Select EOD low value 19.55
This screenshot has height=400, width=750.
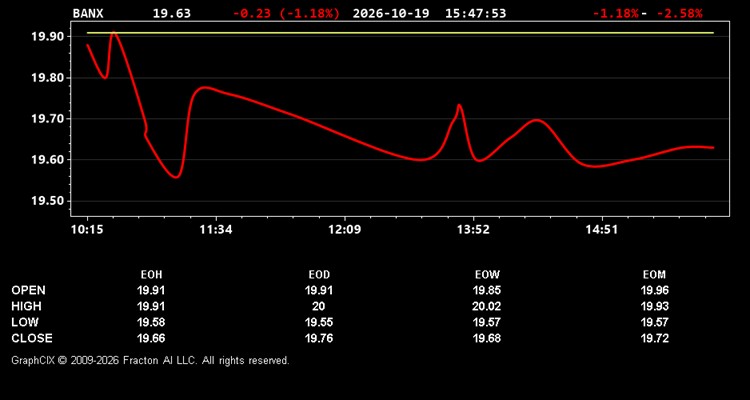(319, 322)
